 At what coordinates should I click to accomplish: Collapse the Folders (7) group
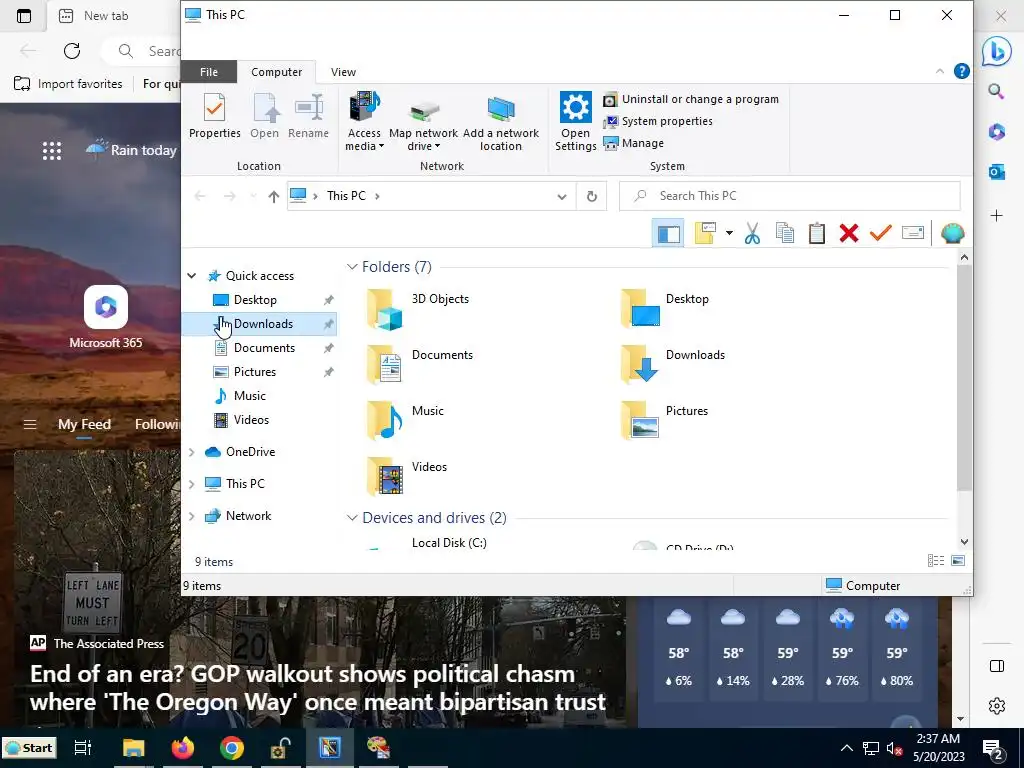pos(352,266)
